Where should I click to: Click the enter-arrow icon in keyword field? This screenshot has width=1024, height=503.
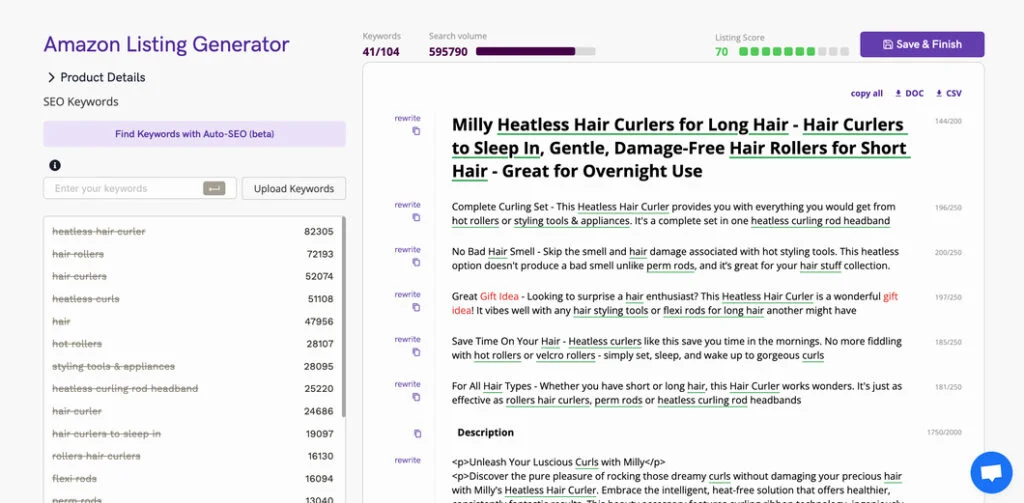[214, 188]
